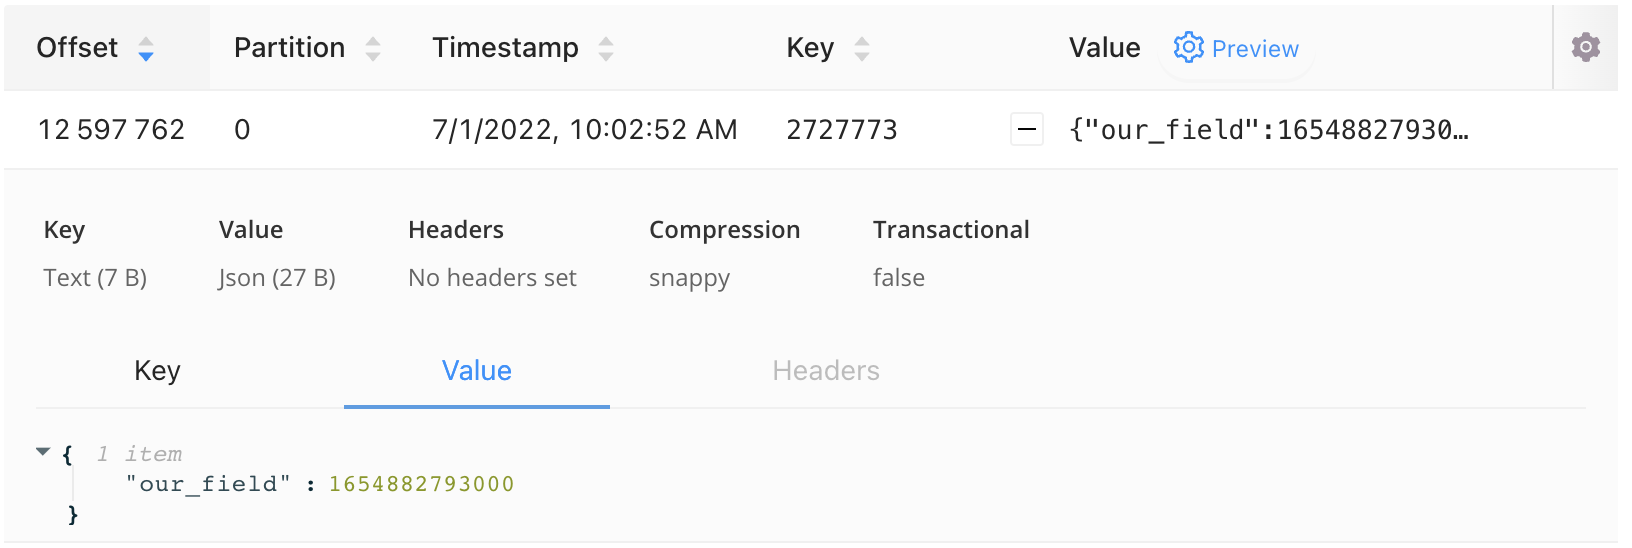Click the Offset column header
The height and width of the screenshot is (548, 1632).
point(77,47)
